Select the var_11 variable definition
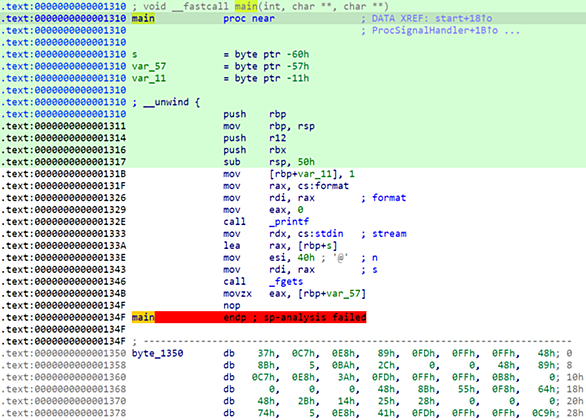The height and width of the screenshot is (420, 586). [x=149, y=78]
